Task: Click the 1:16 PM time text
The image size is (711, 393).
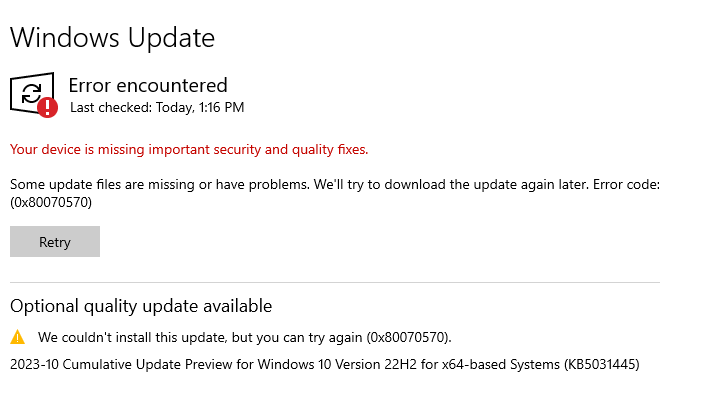Action: click(x=221, y=107)
